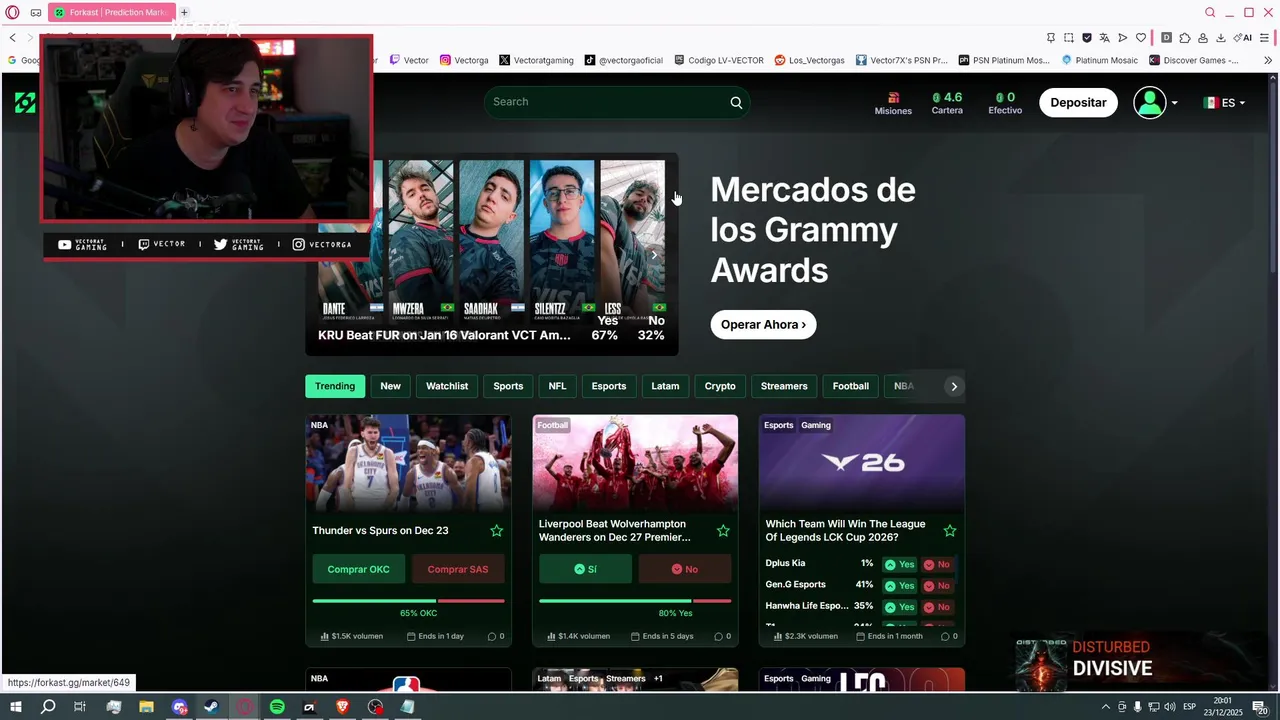Expand hidden bookmarks with double chevron
Screen dimensions: 1280x720
click(x=1268, y=60)
